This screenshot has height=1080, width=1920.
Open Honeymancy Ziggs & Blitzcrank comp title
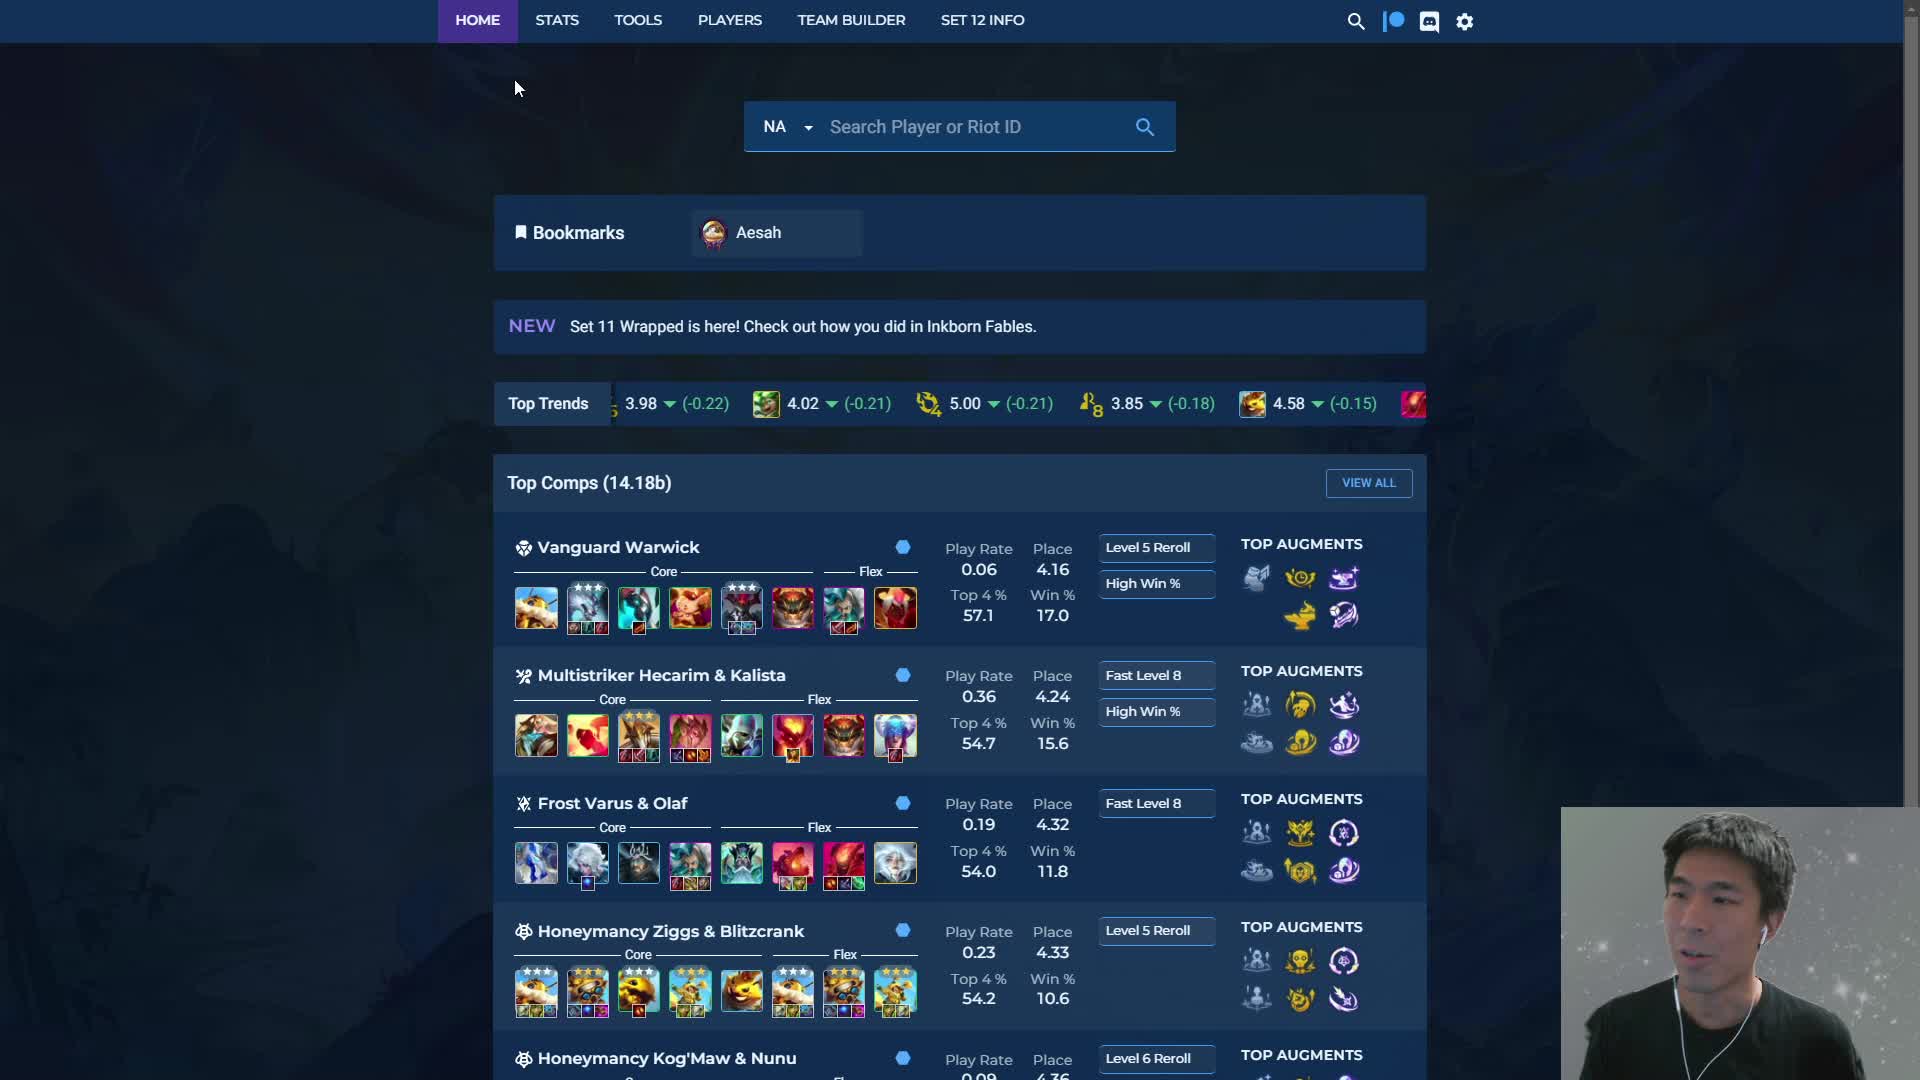tap(670, 932)
